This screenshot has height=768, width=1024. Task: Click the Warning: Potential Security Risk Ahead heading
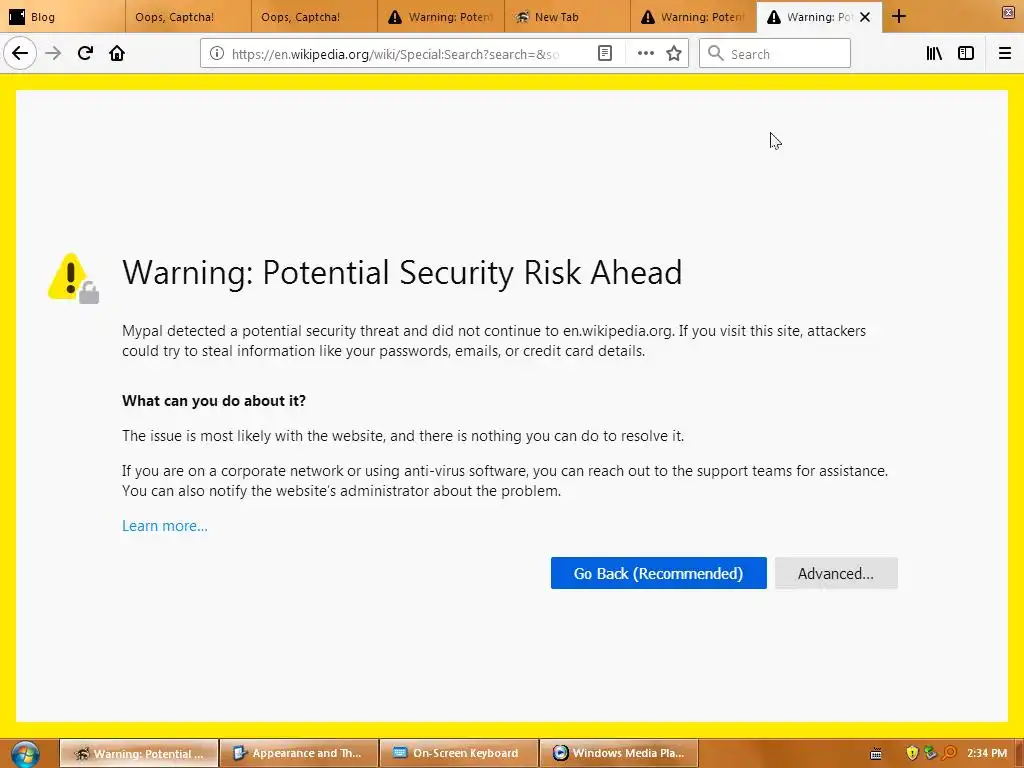click(x=402, y=272)
